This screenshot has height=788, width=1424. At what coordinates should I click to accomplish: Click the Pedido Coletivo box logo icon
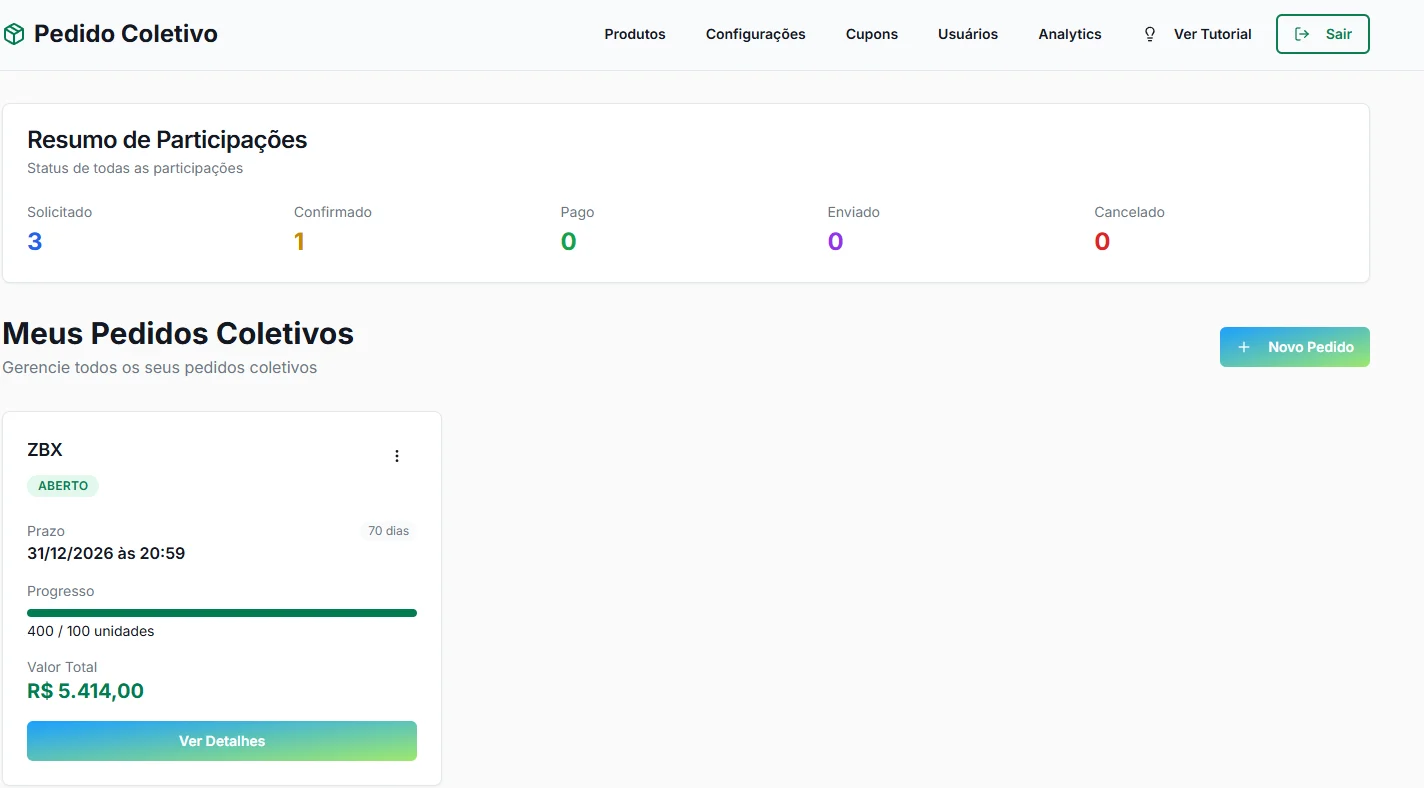click(x=14, y=34)
